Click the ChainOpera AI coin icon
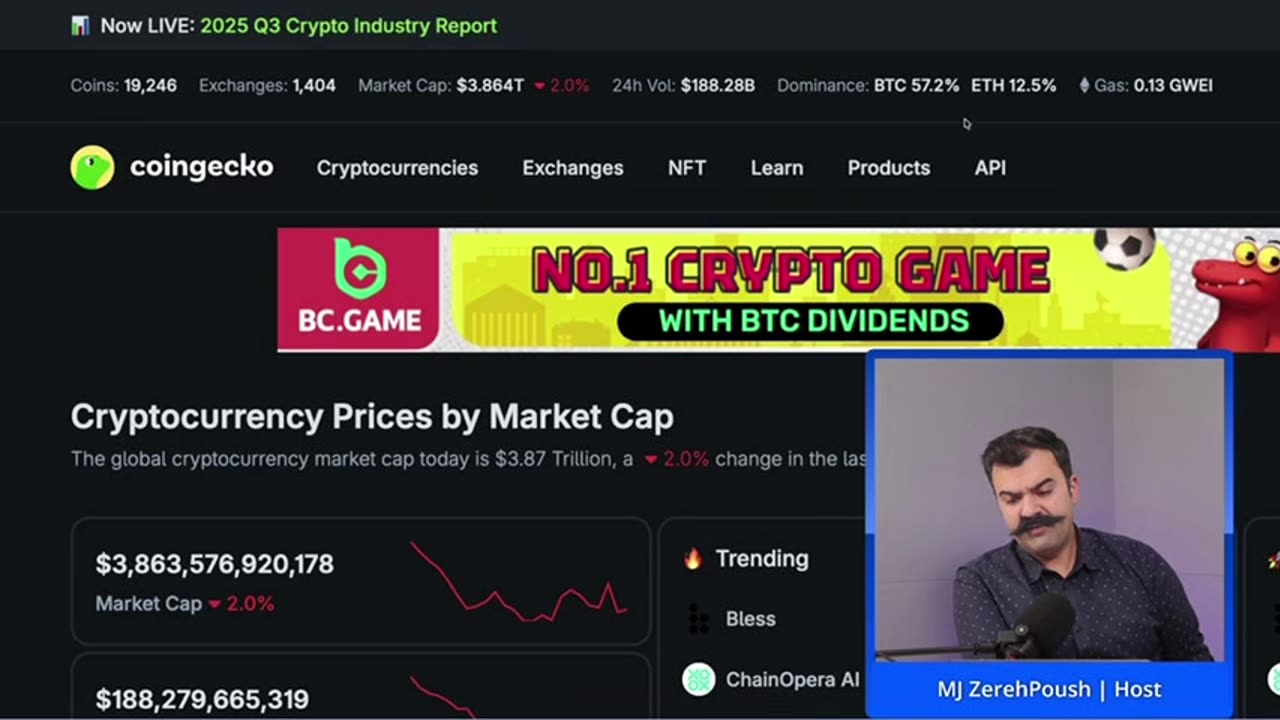1280x720 pixels. (699, 680)
